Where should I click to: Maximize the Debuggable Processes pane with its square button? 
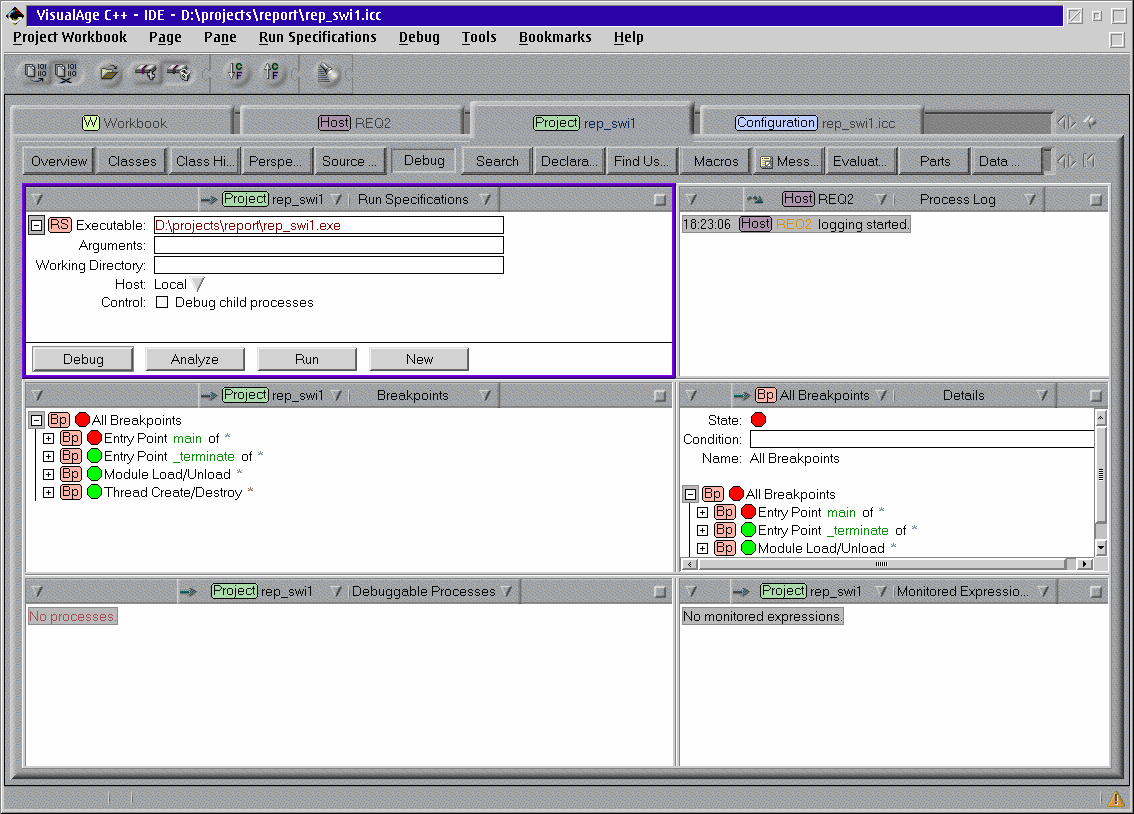(x=660, y=591)
